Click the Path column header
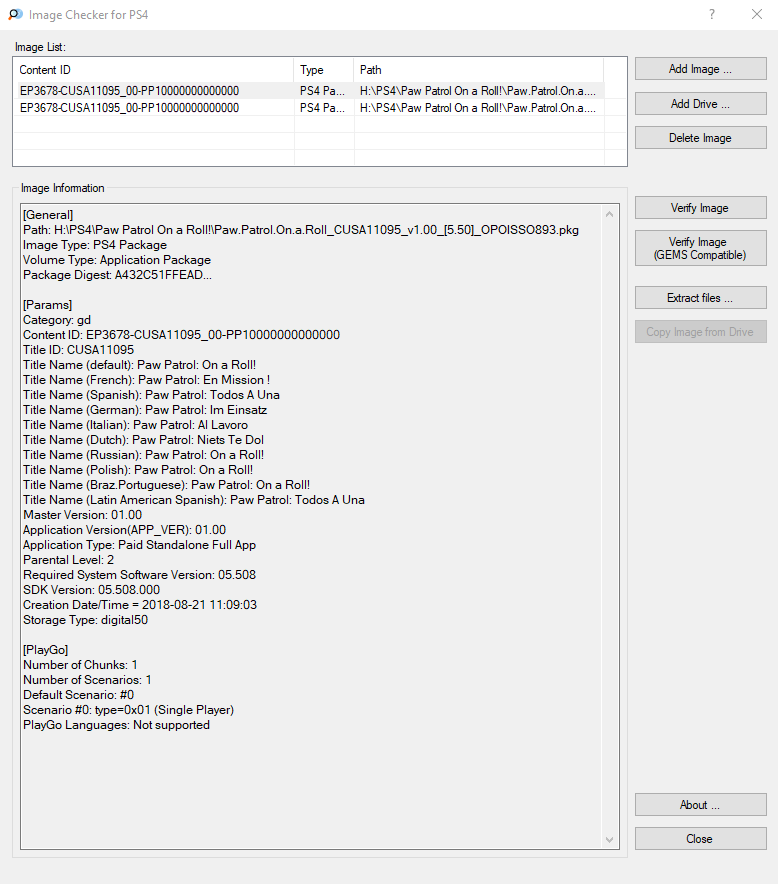The width and height of the screenshot is (778, 884). 479,70
